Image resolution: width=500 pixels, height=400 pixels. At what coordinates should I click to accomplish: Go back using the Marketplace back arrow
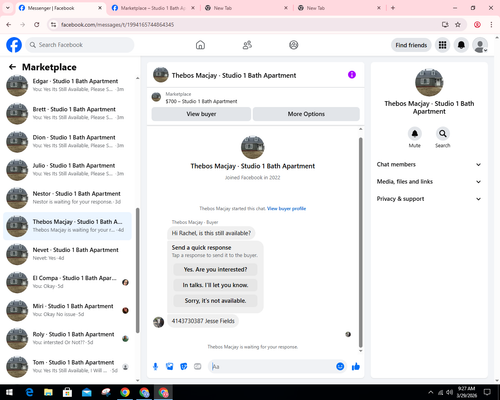12,67
